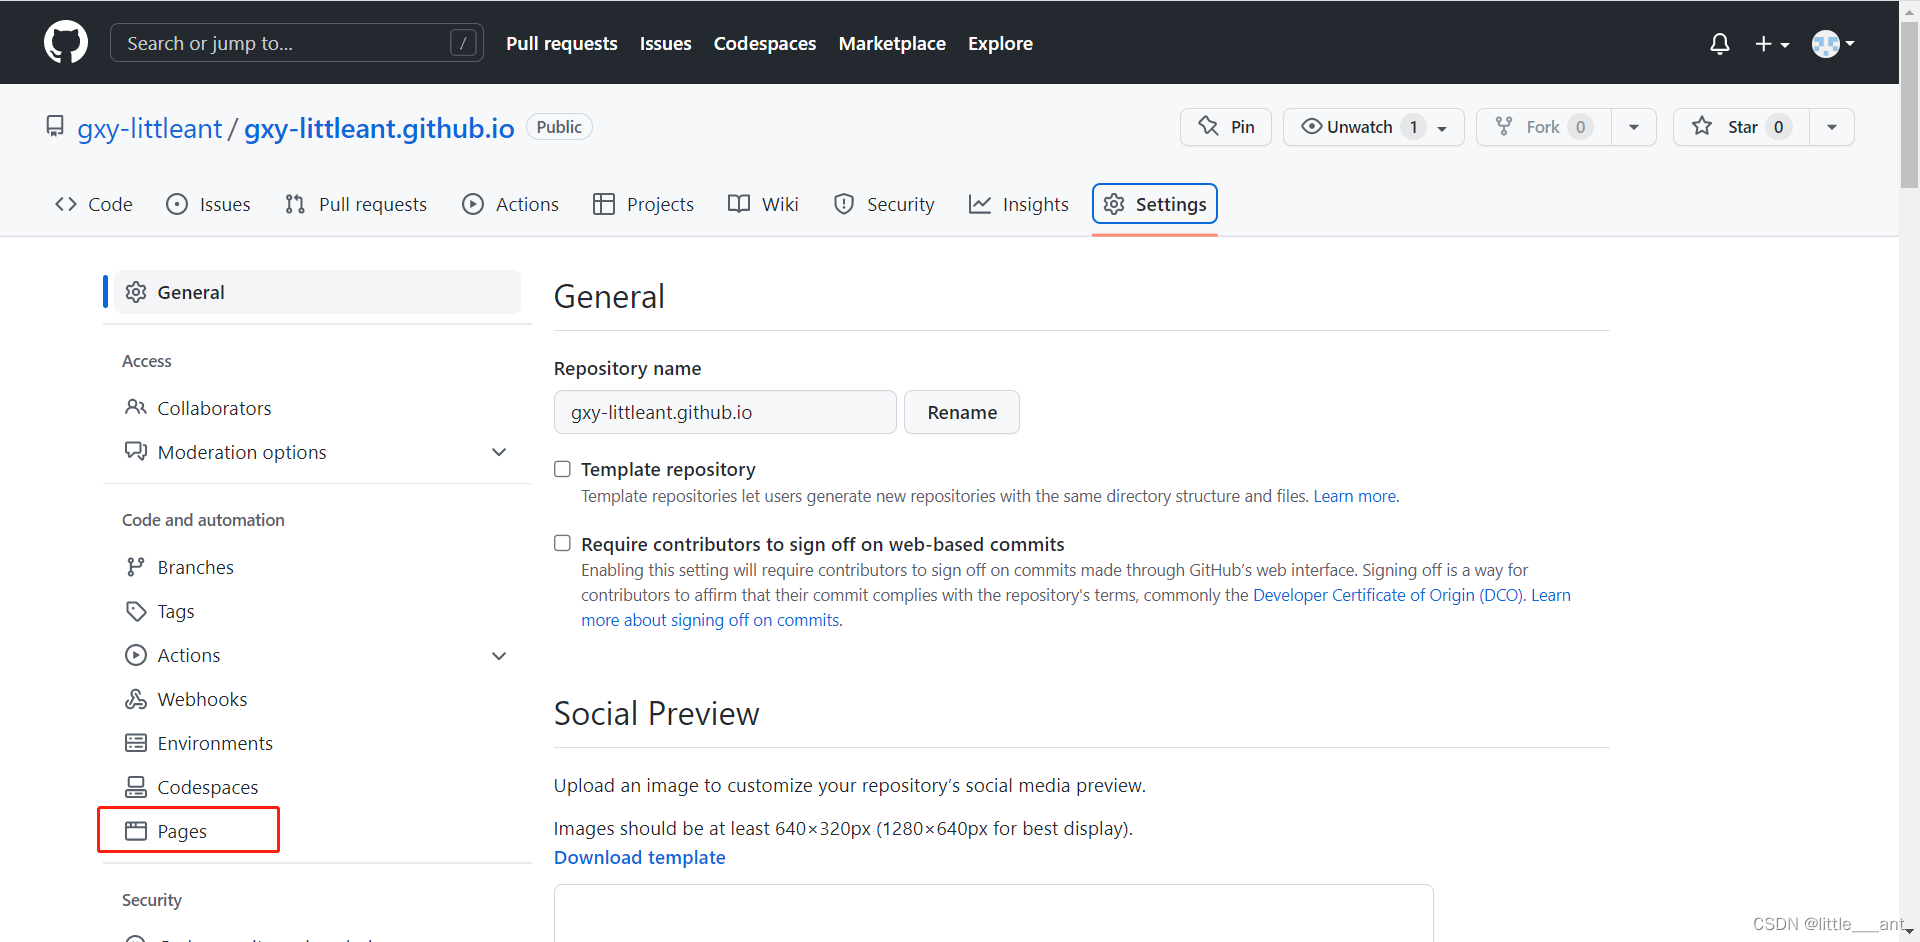This screenshot has height=942, width=1920.
Task: Open the gxy-littleant.github.io repository link
Action: point(379,128)
